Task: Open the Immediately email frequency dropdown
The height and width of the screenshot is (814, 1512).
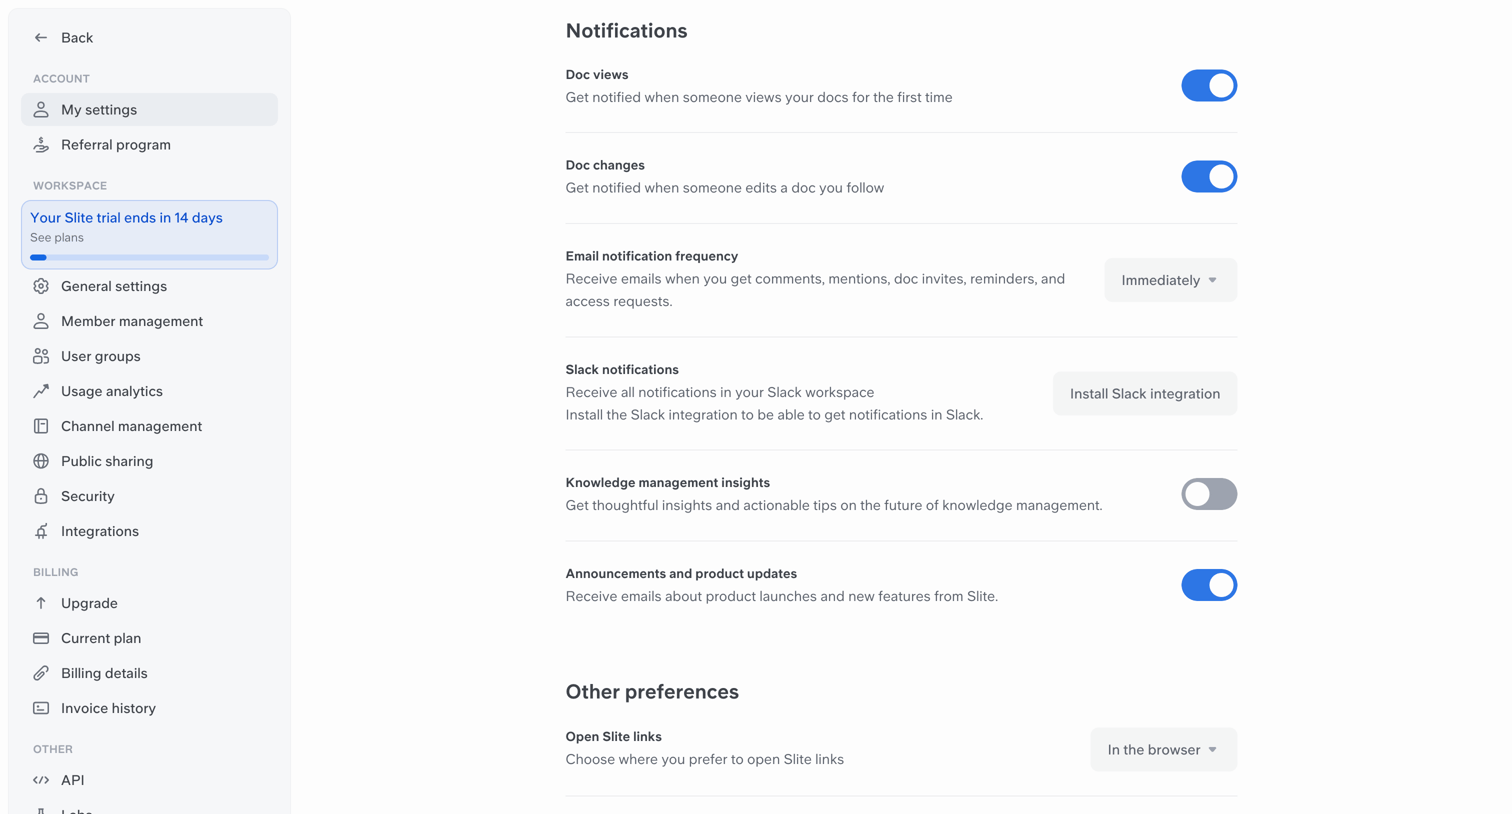Action: pyautogui.click(x=1170, y=280)
